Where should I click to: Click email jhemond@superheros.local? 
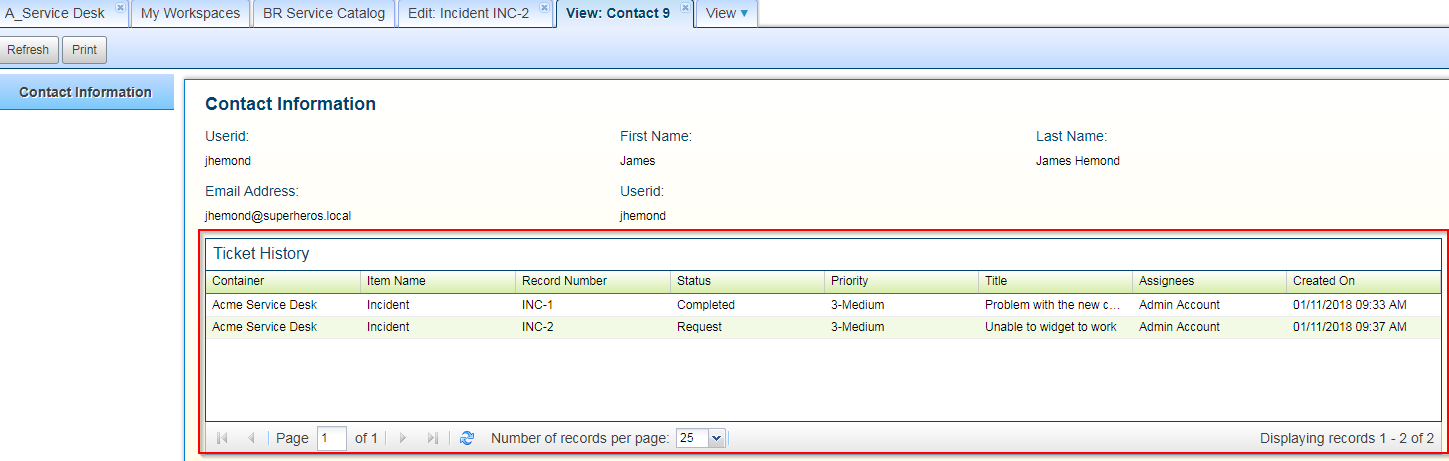[x=278, y=215]
